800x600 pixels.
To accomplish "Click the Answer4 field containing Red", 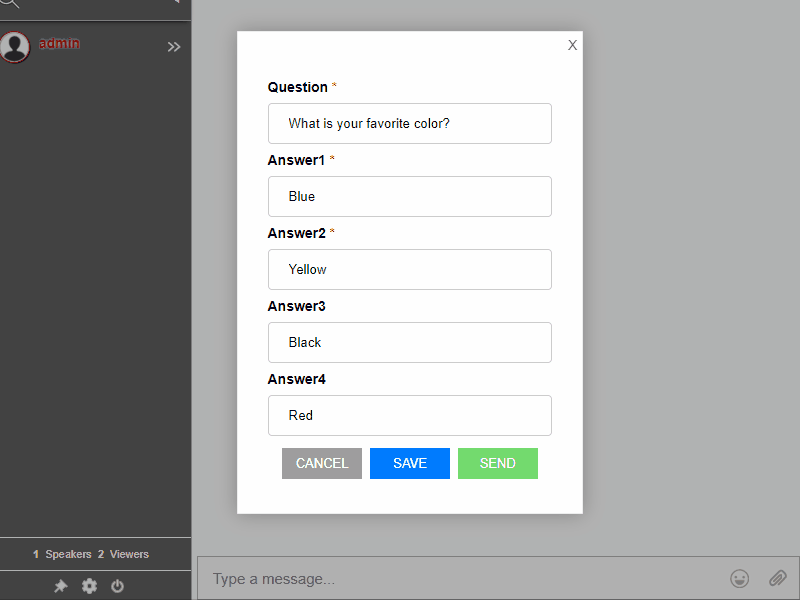I will point(409,415).
